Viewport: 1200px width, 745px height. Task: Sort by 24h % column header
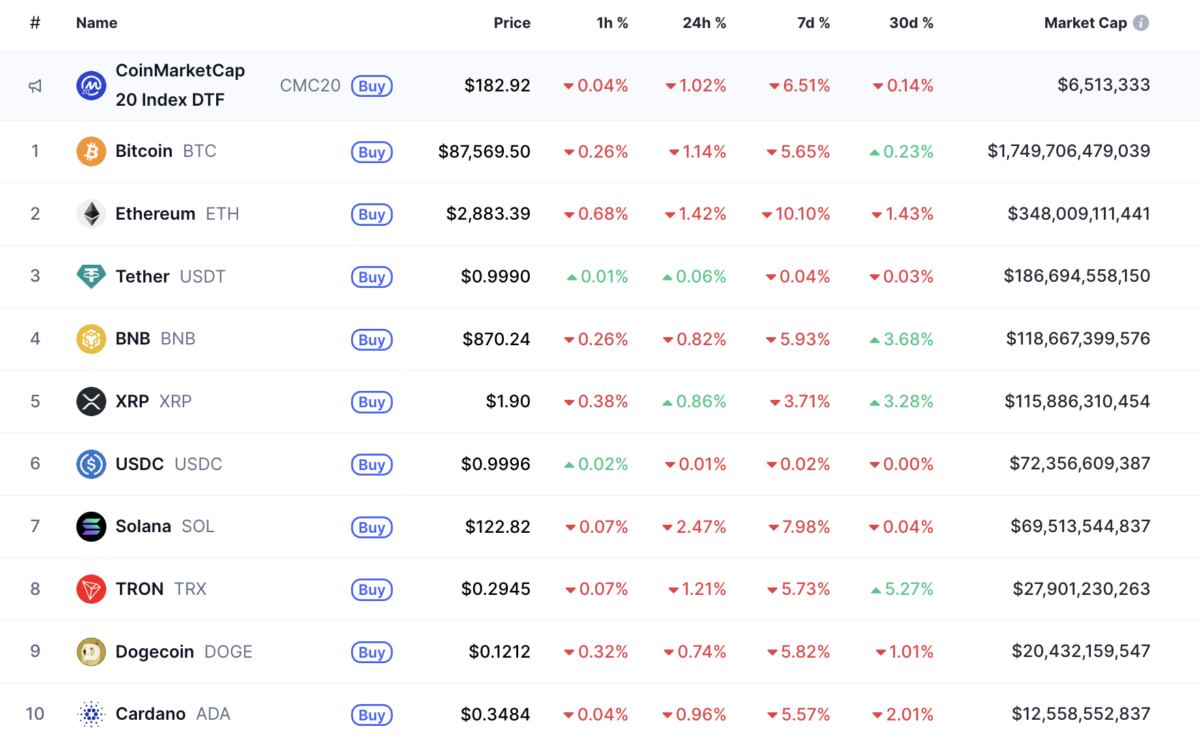(x=704, y=23)
